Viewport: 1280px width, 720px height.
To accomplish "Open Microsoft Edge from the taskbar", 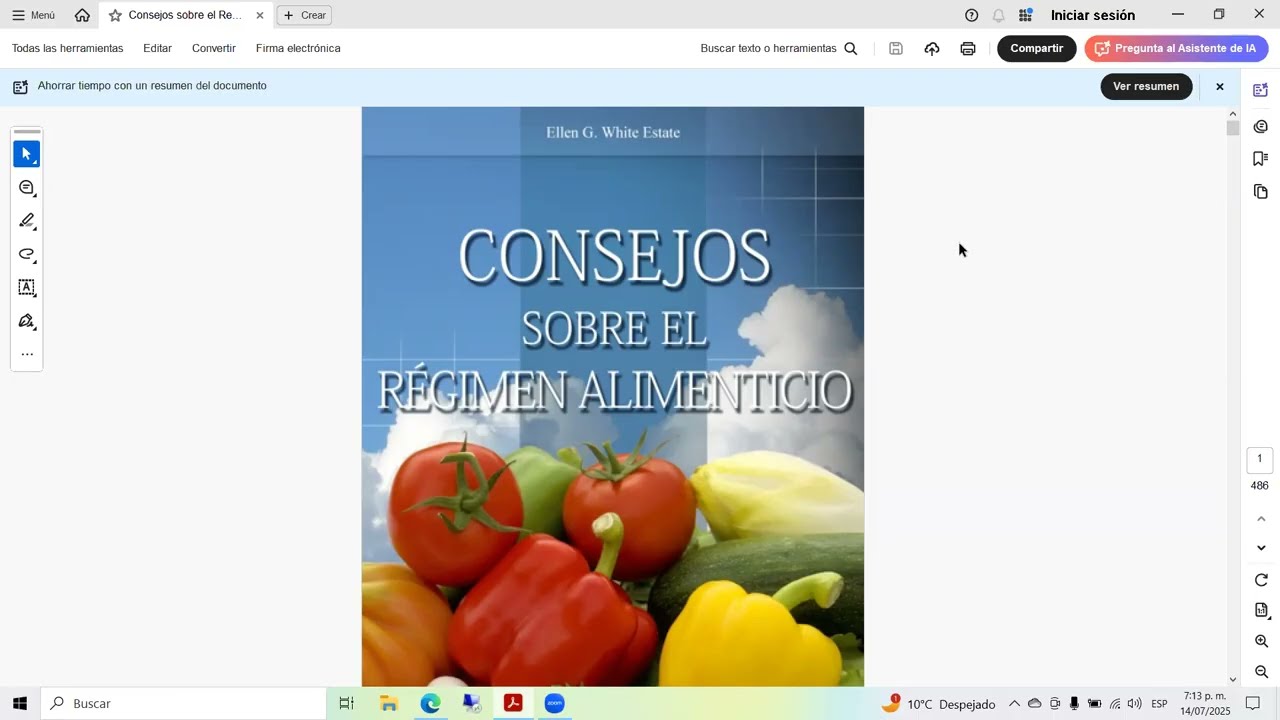I will [431, 704].
